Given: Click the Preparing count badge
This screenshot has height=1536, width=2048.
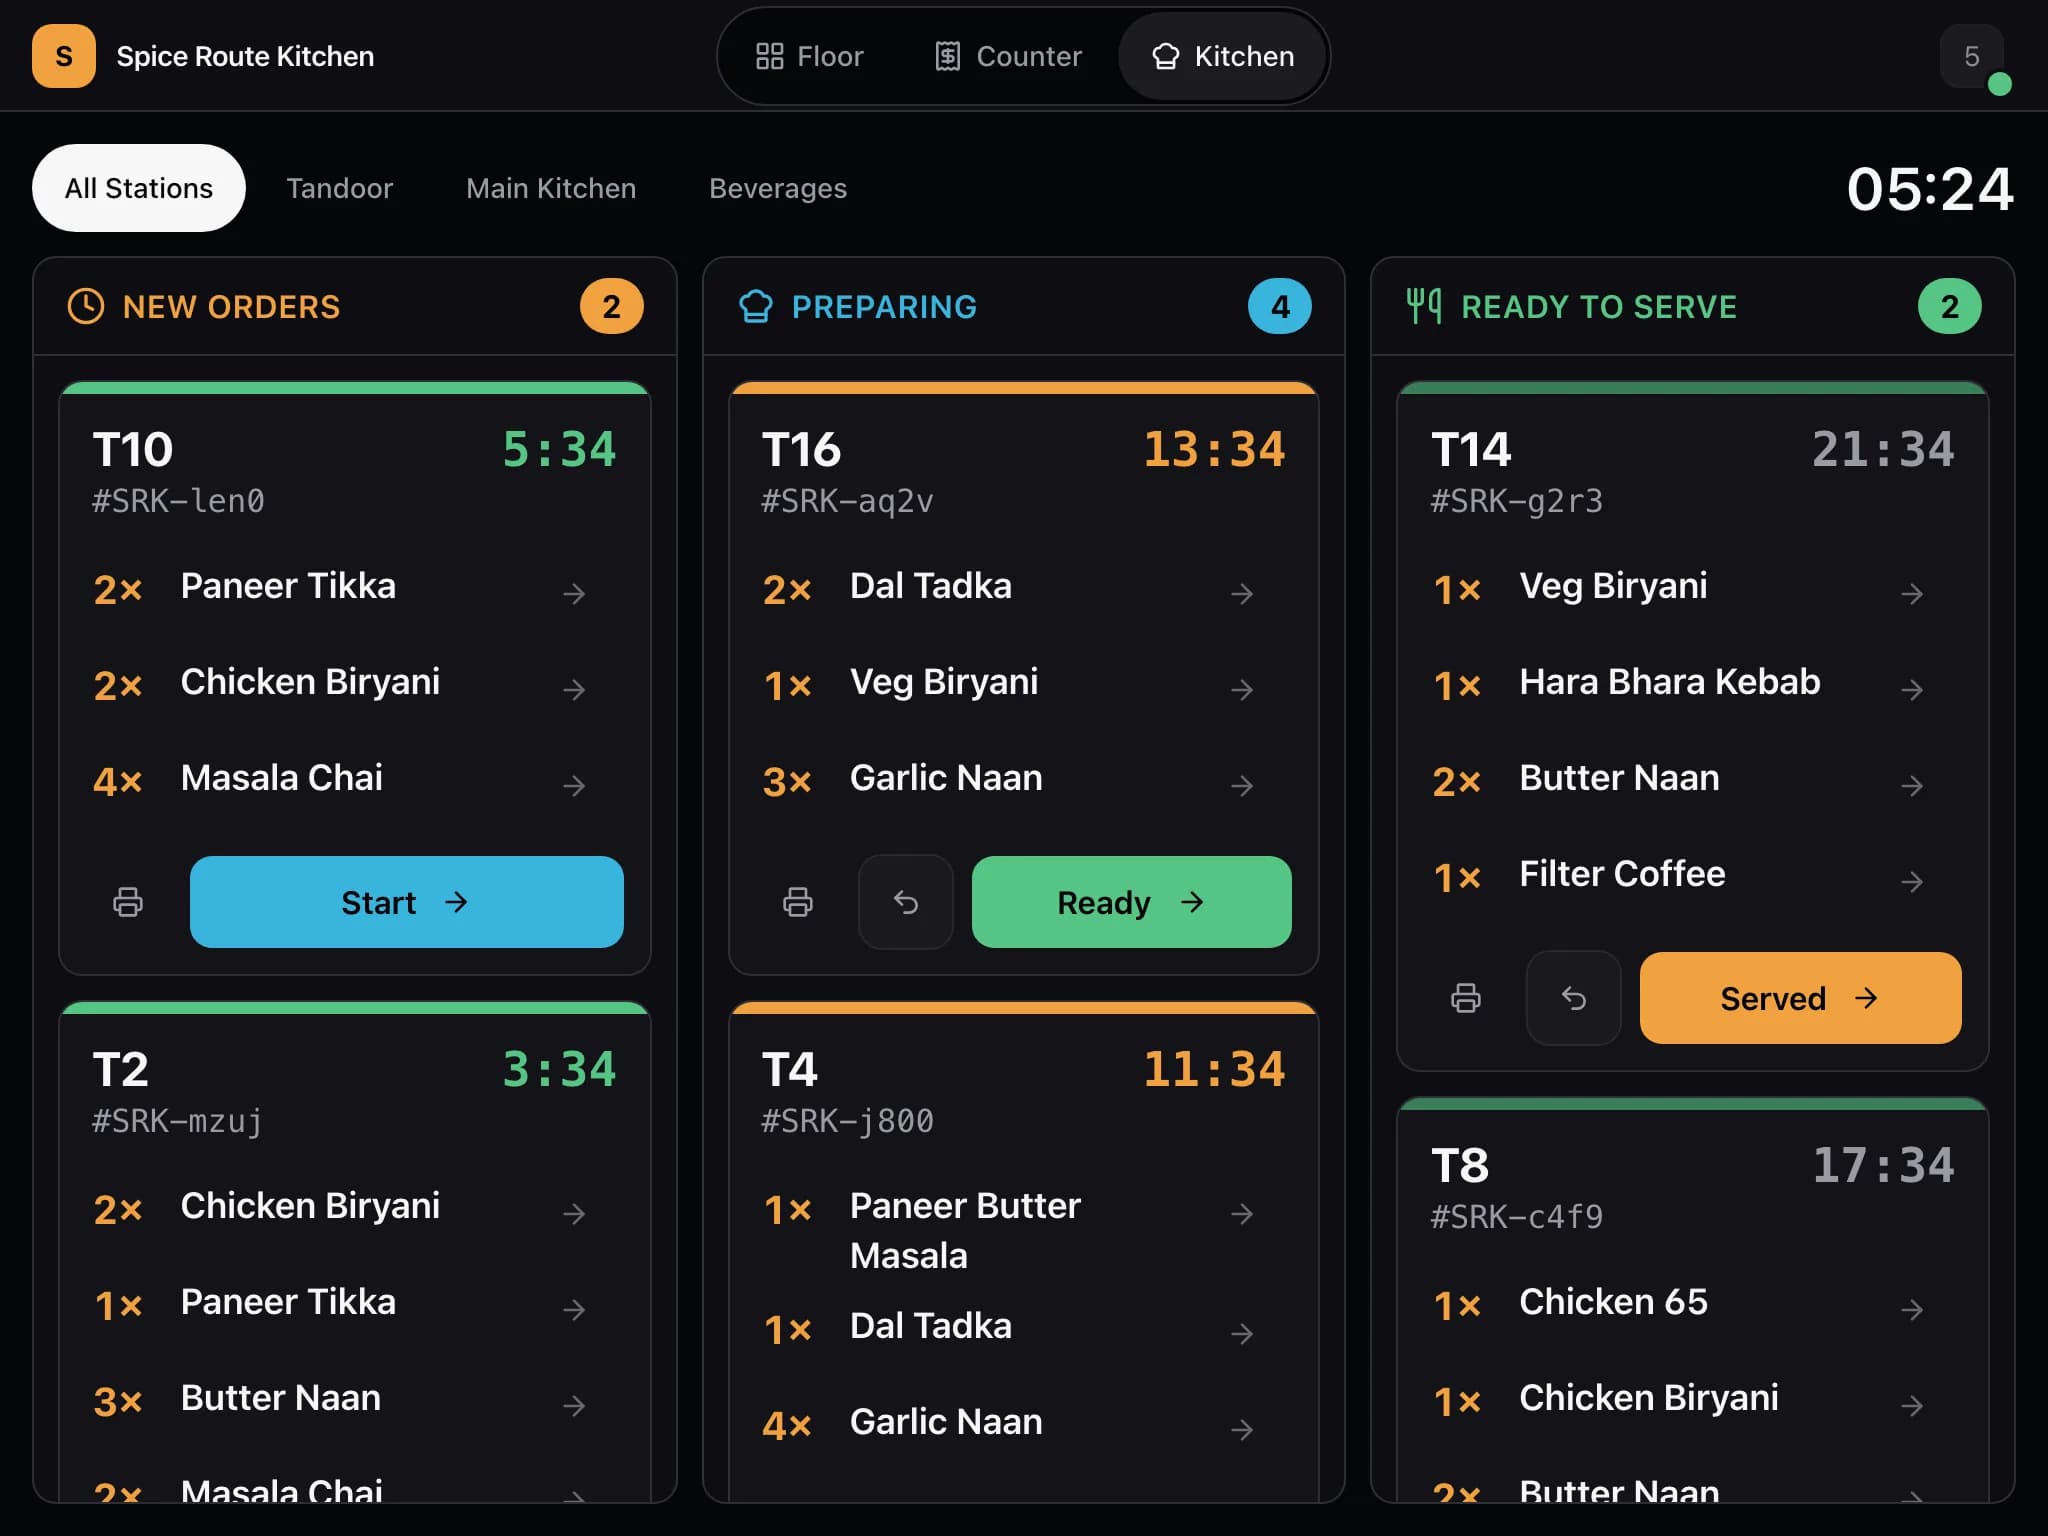Looking at the screenshot, I should pos(1280,306).
